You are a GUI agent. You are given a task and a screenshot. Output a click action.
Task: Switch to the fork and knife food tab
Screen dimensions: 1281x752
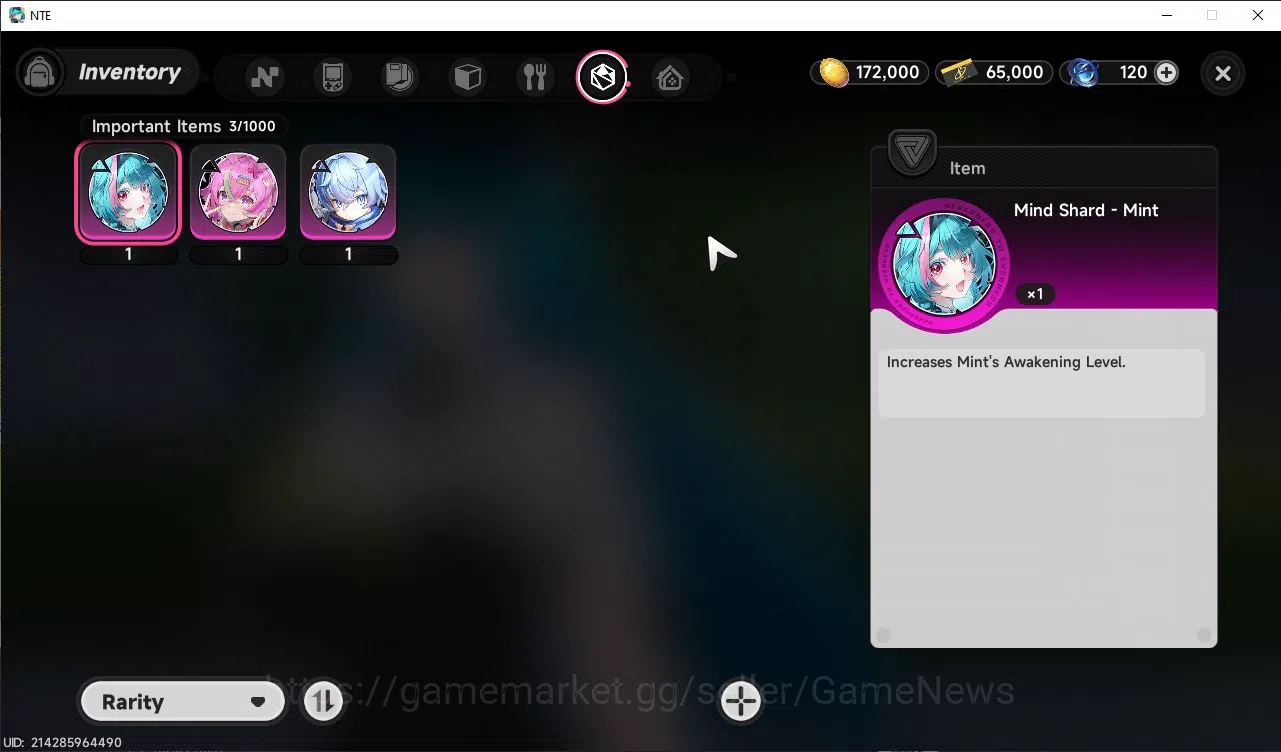click(x=535, y=77)
